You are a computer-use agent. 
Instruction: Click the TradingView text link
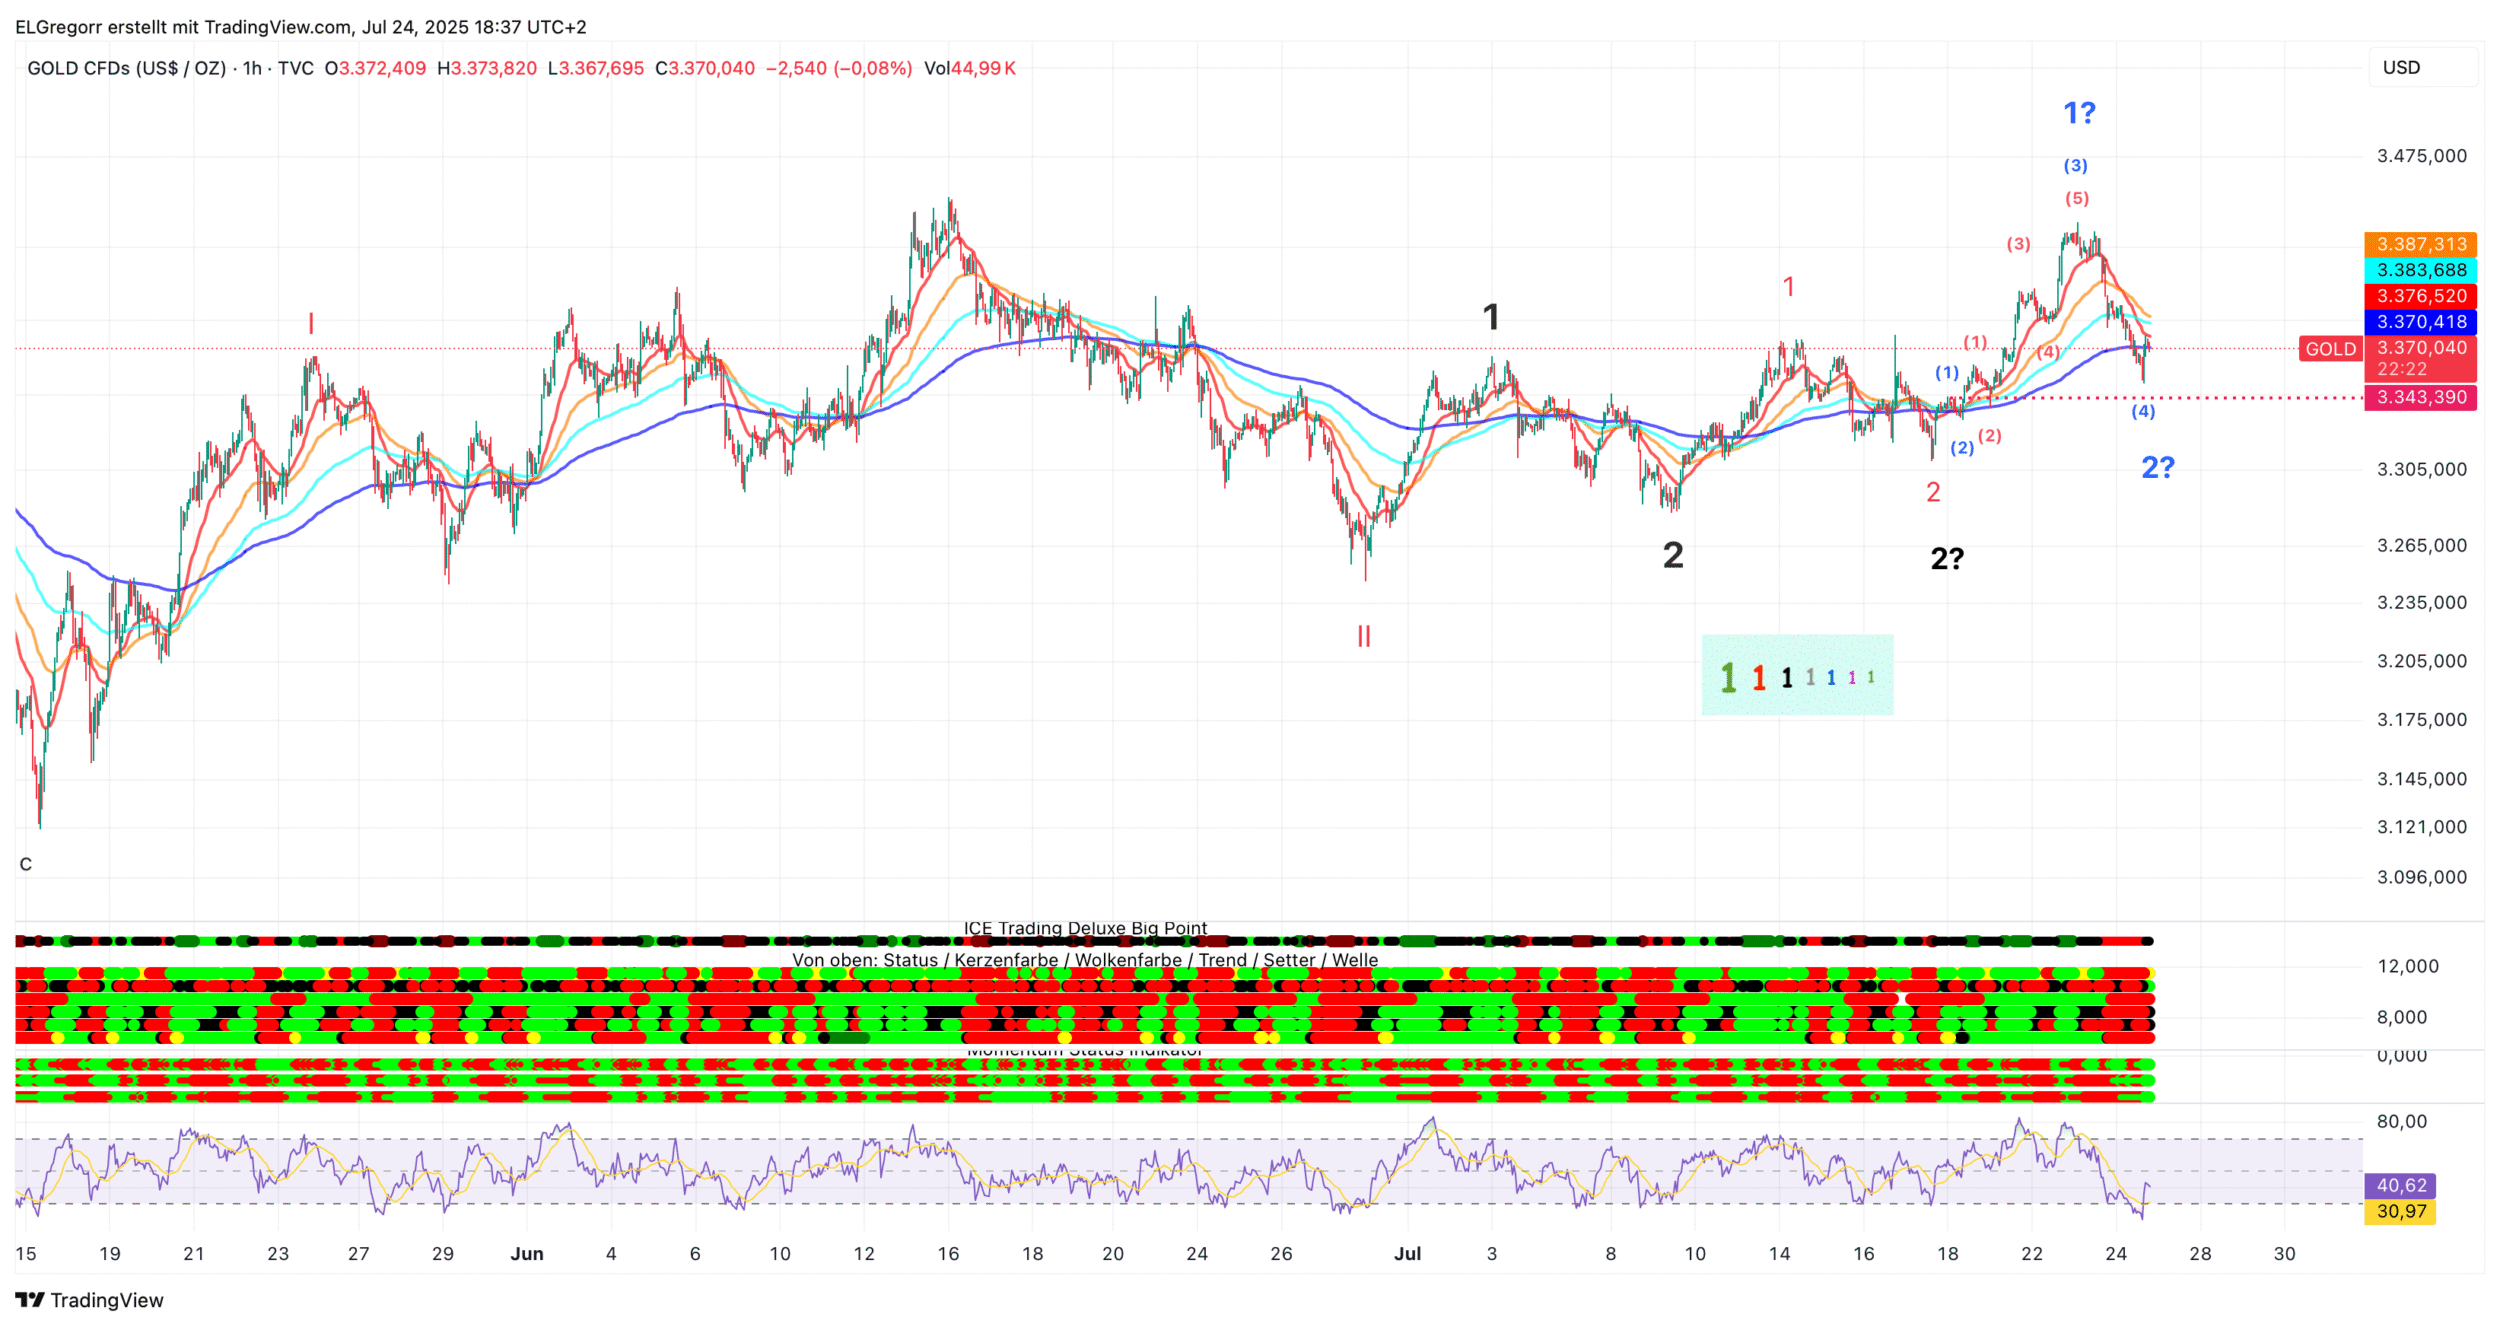point(107,1300)
